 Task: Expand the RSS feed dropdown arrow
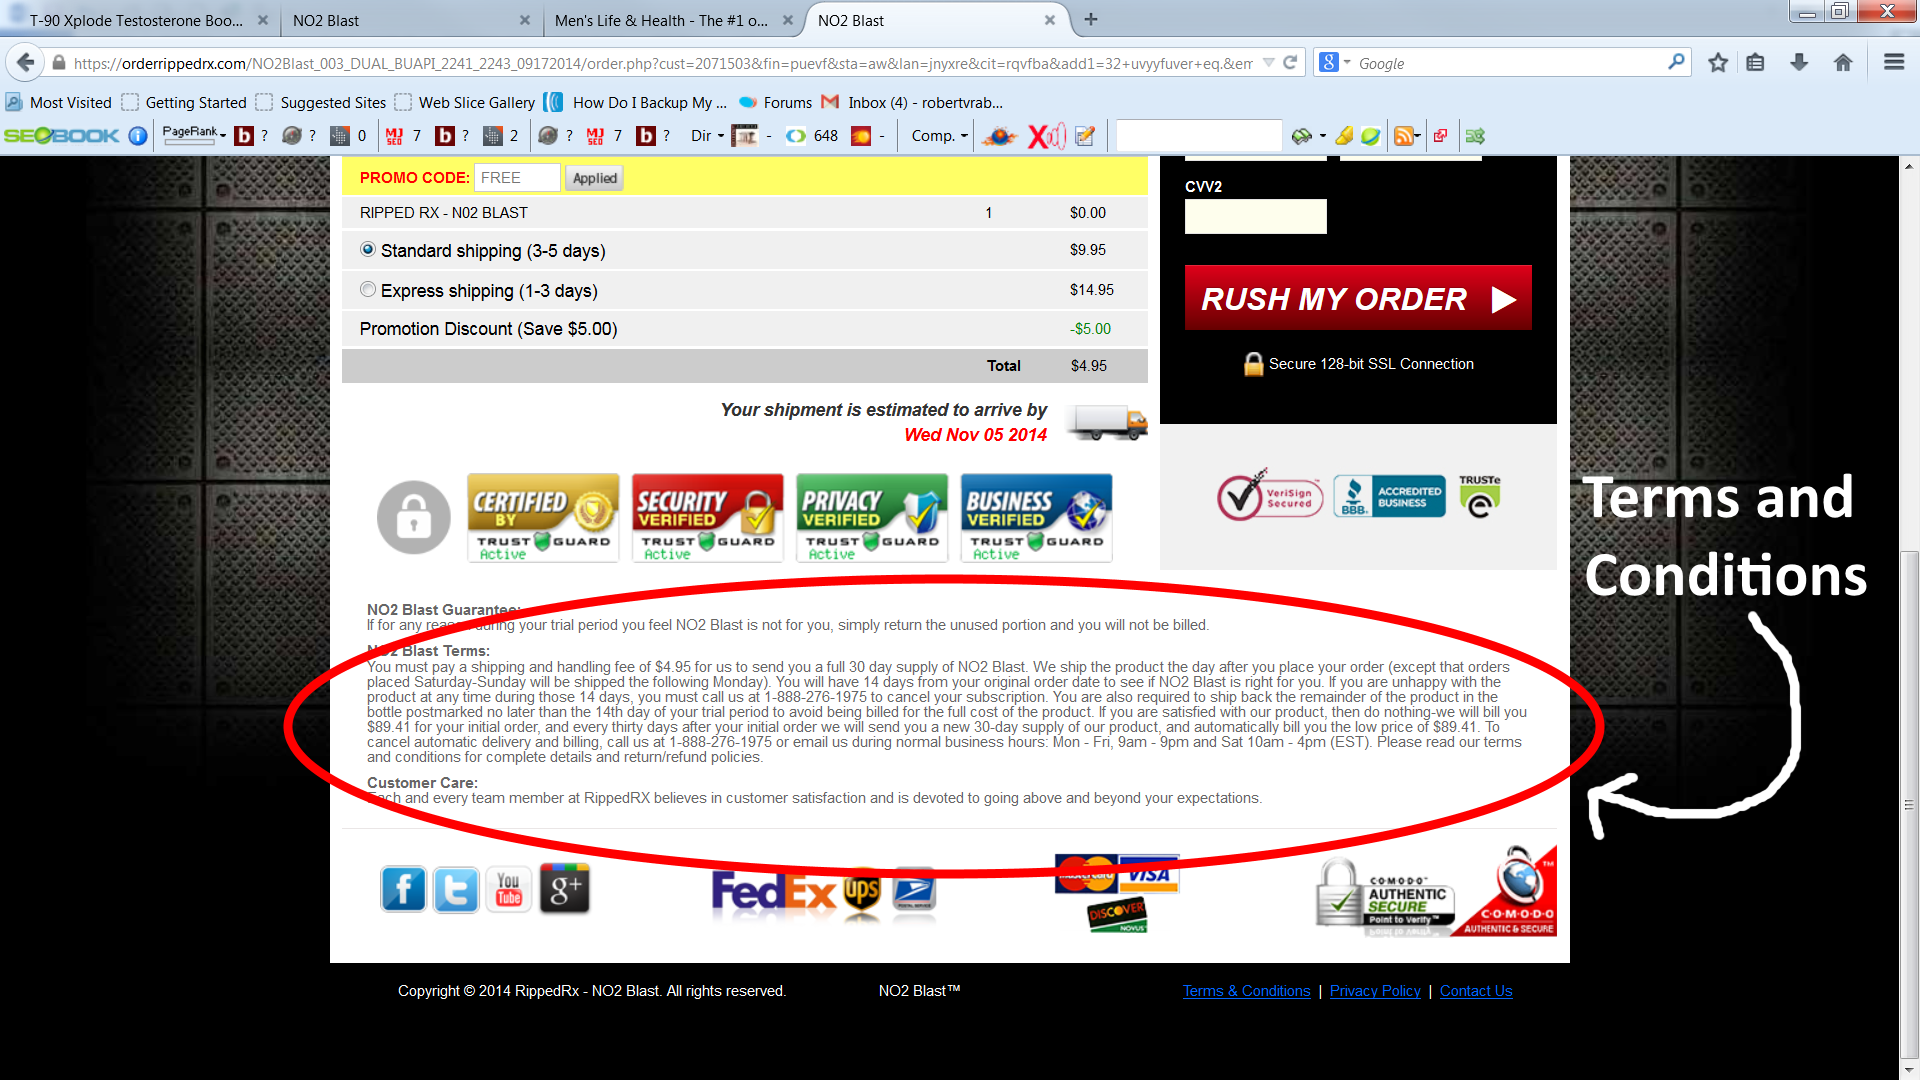(1418, 135)
